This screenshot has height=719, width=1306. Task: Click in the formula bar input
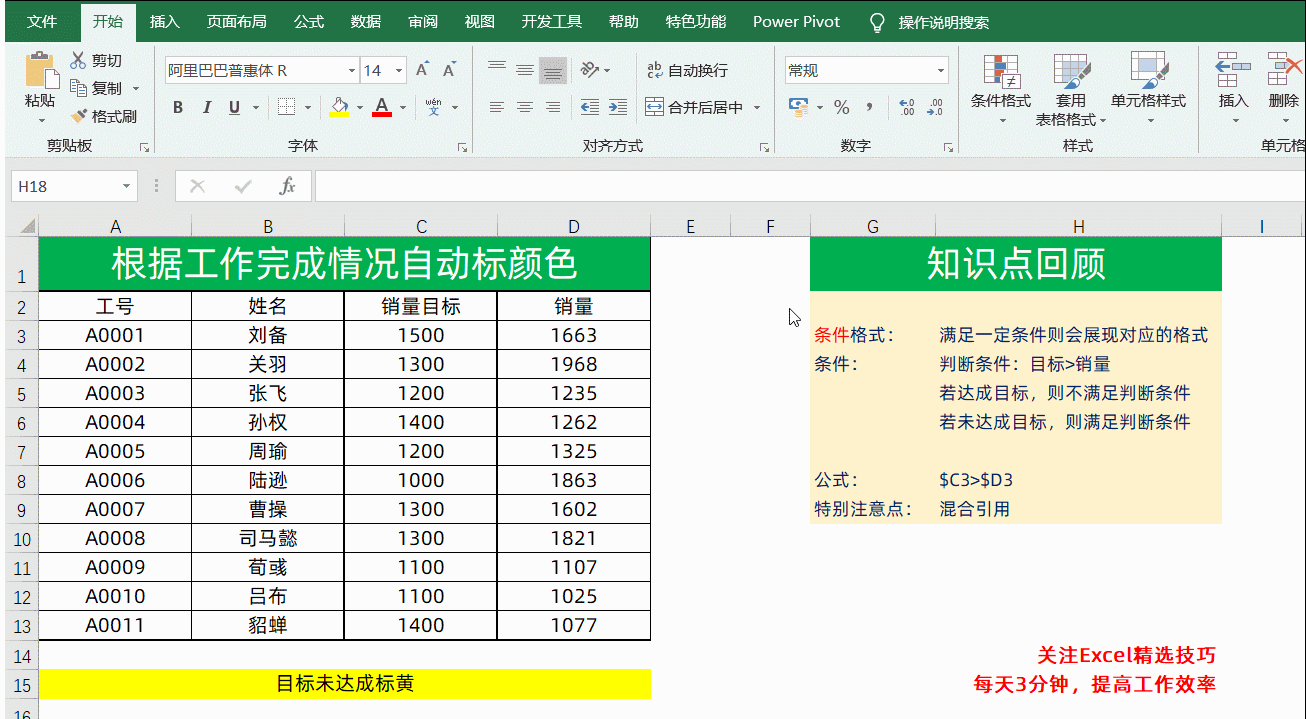(810, 186)
